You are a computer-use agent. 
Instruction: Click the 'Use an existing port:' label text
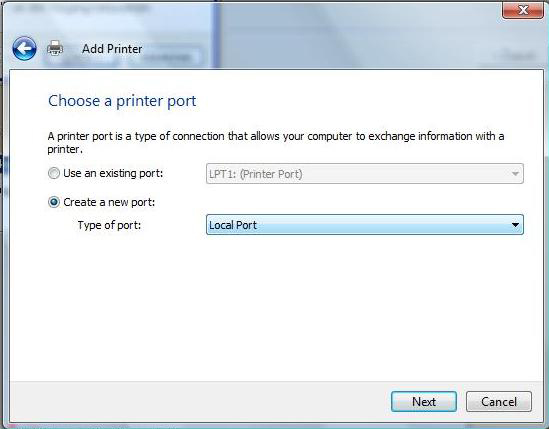click(x=113, y=173)
